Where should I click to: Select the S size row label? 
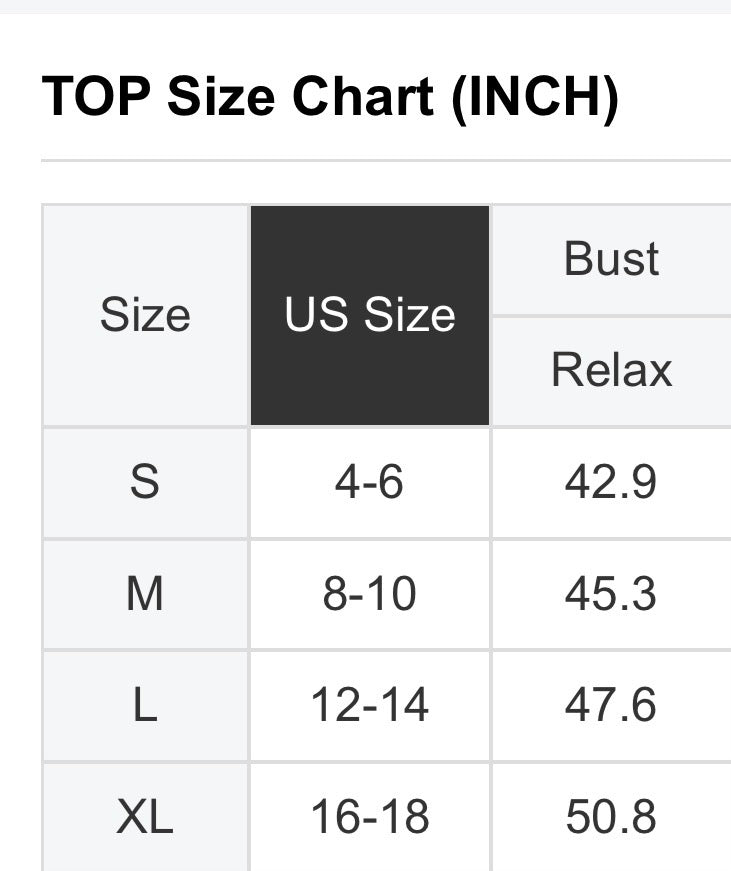(145, 482)
